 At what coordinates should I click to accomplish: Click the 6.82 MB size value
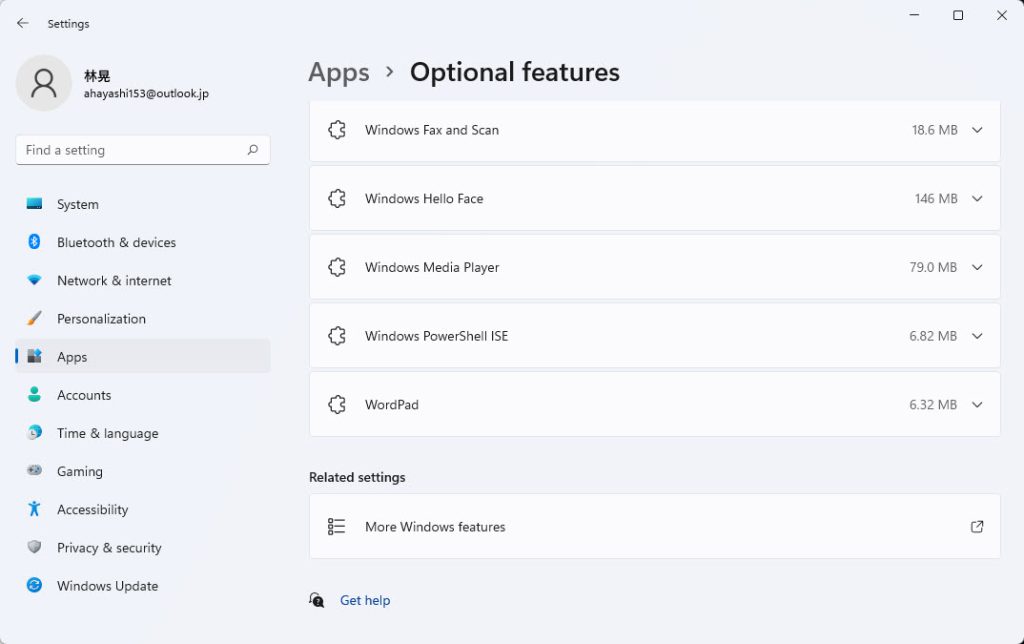933,336
